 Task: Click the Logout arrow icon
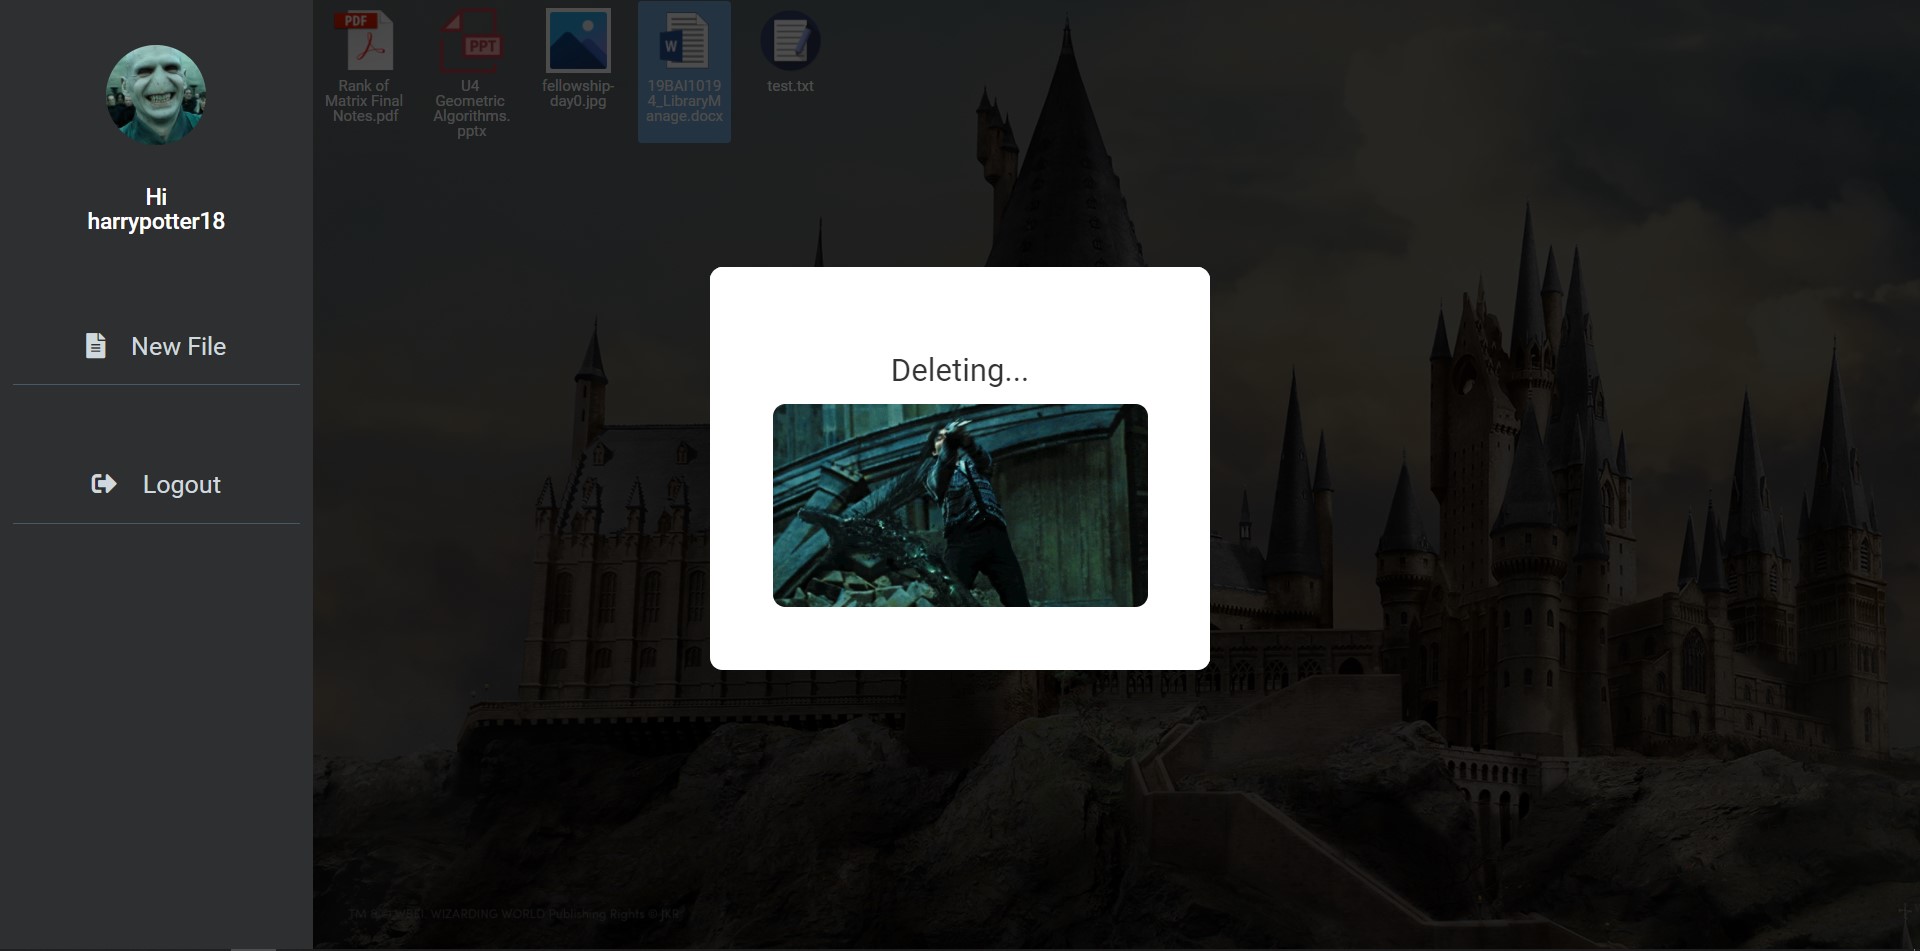coord(104,484)
